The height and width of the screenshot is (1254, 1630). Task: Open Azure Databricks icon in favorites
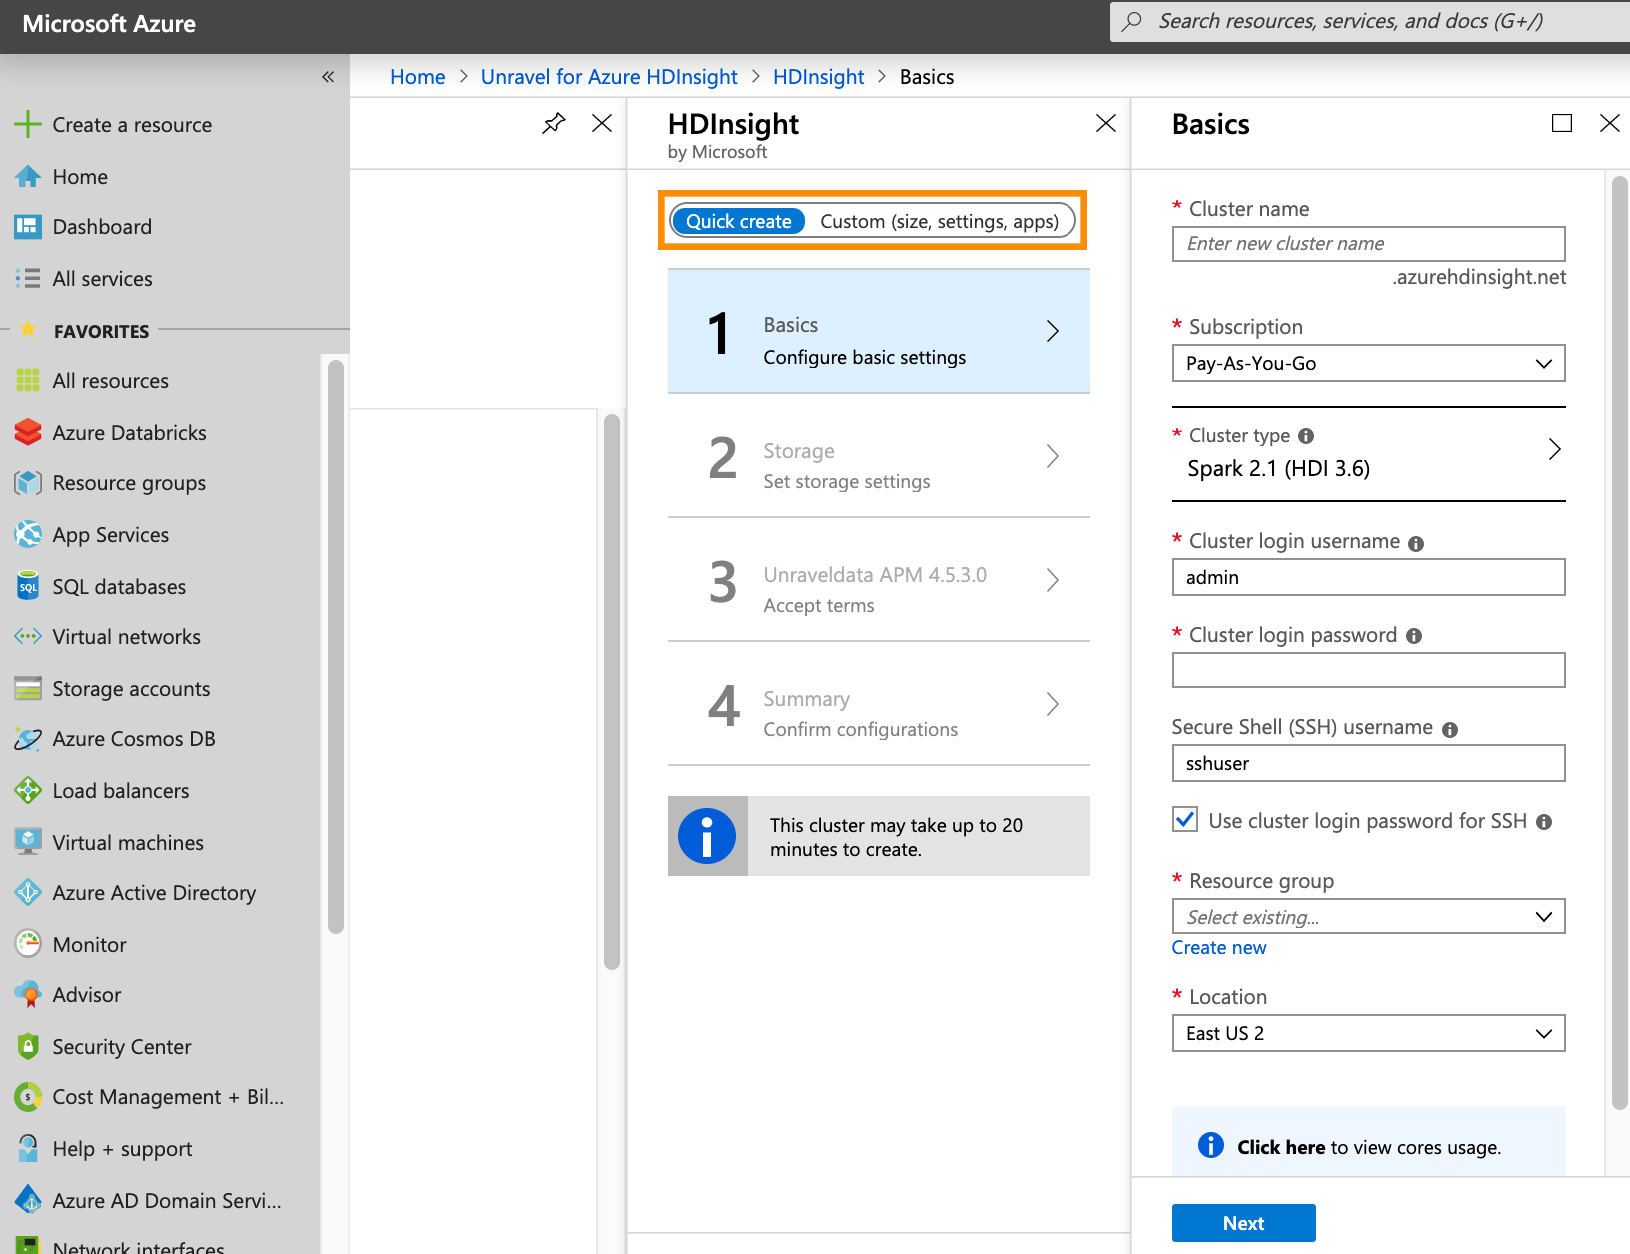coord(28,432)
